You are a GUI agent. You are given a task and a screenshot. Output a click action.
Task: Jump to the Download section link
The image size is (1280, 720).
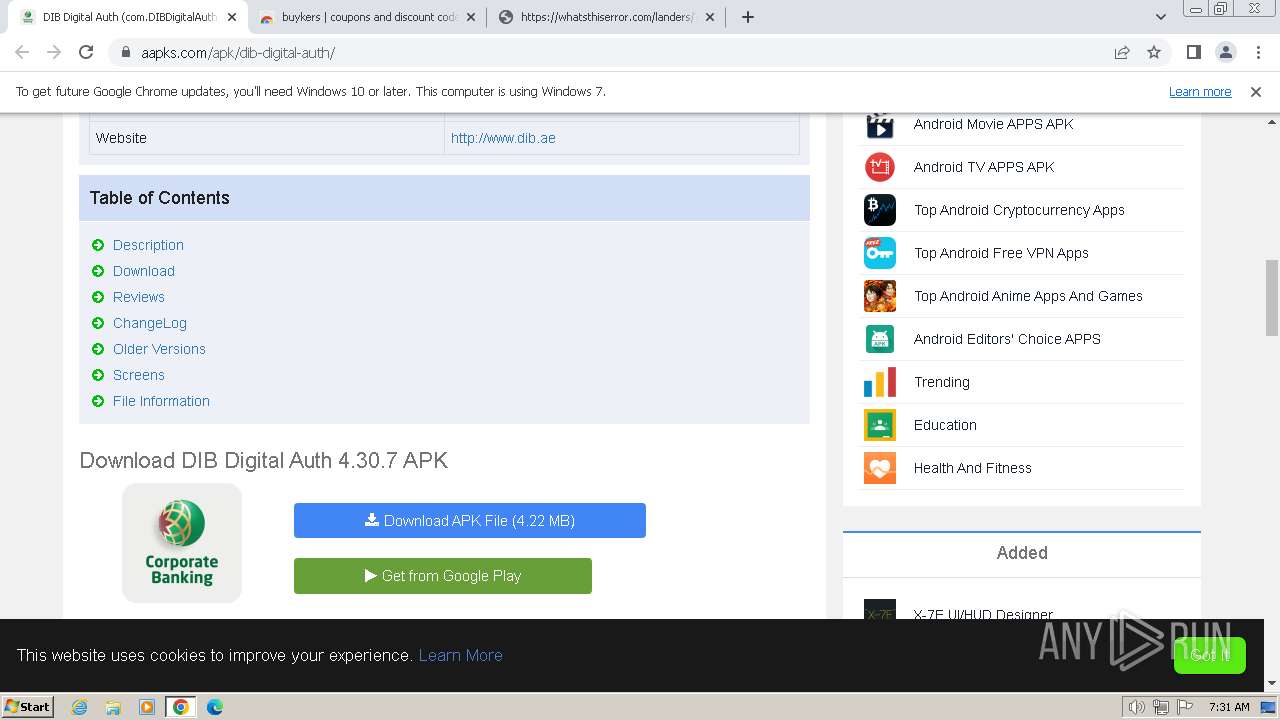tap(144, 271)
